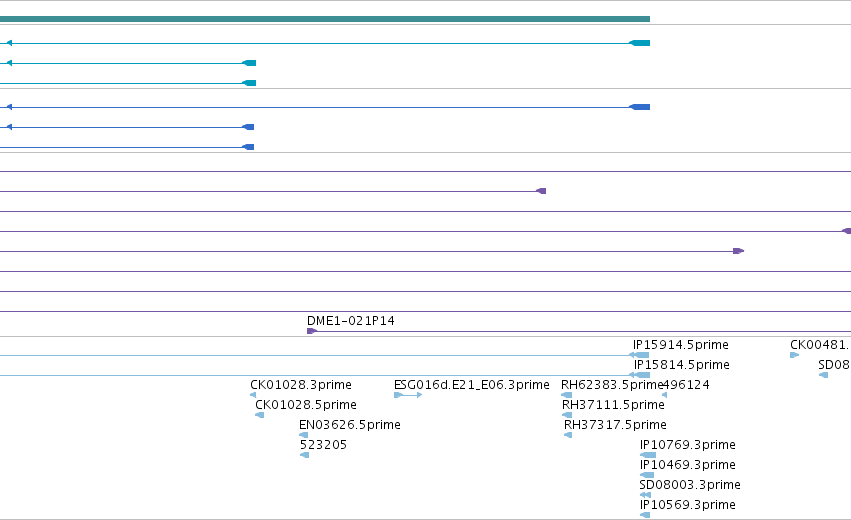The width and height of the screenshot is (851, 520).
Task: Select the RH37317.5prime label
Action: pyautogui.click(x=615, y=425)
